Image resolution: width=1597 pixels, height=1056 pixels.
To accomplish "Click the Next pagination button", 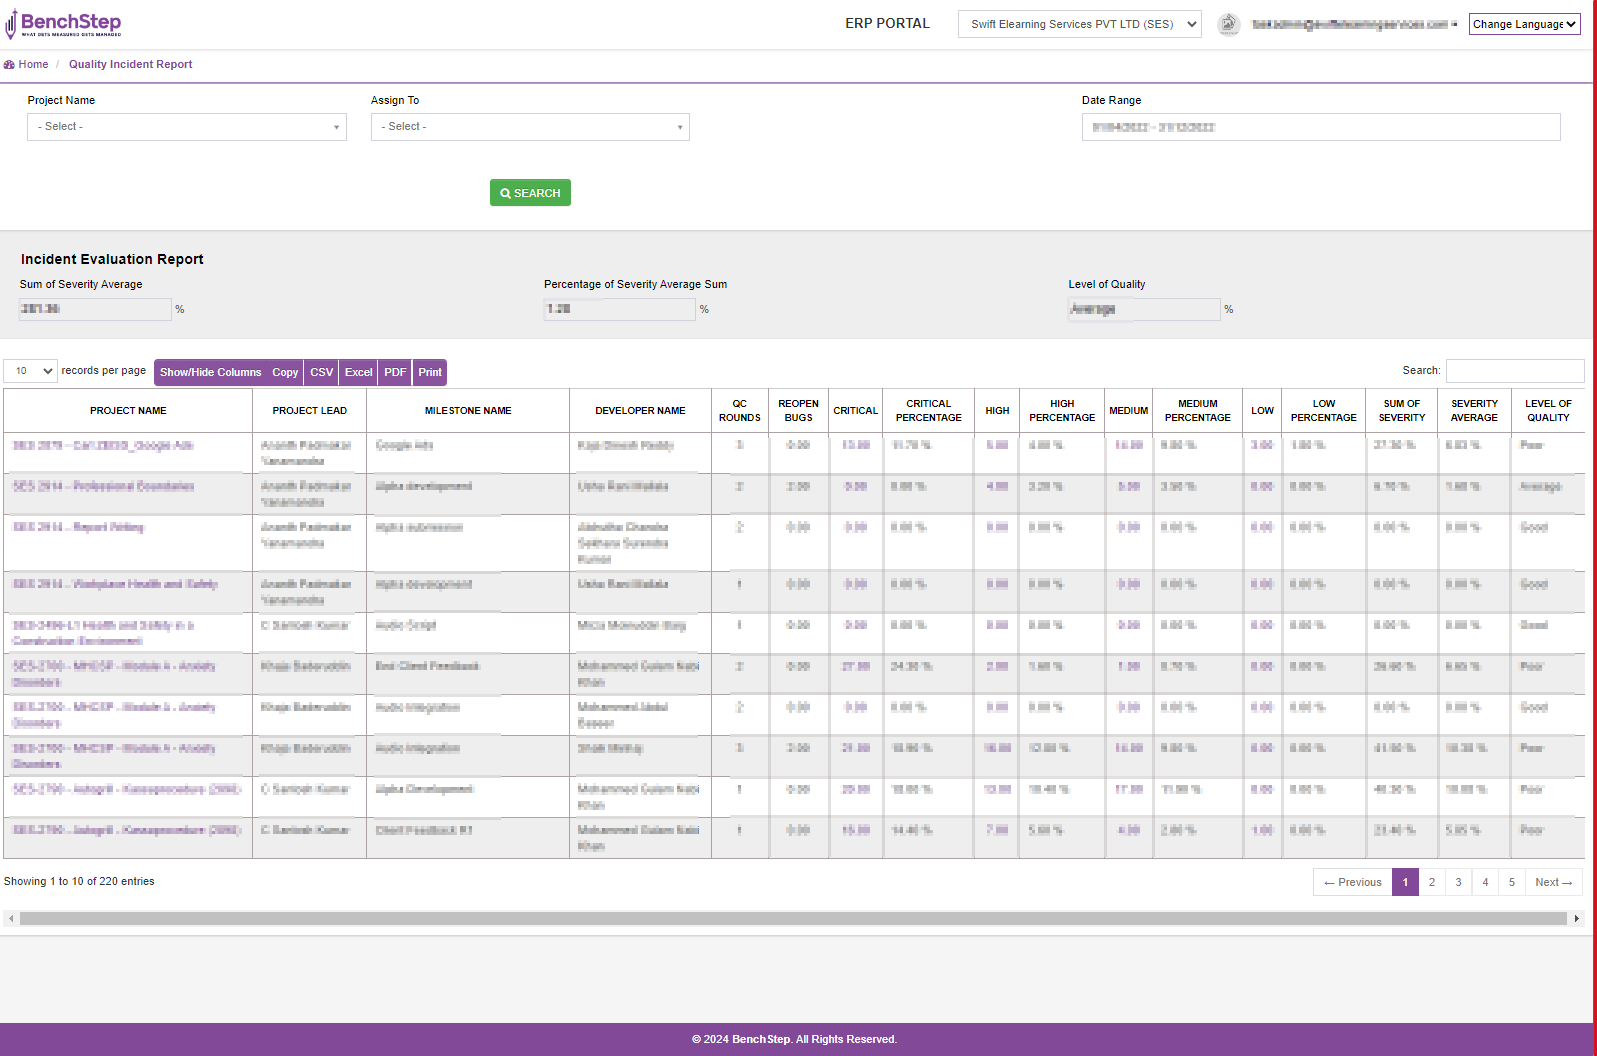I will (1554, 882).
